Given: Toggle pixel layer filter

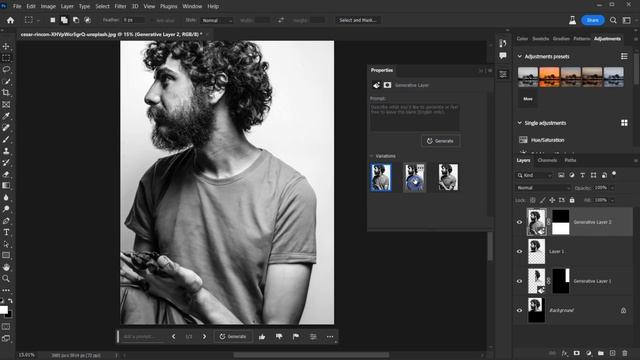Looking at the screenshot, I should click(x=561, y=175).
